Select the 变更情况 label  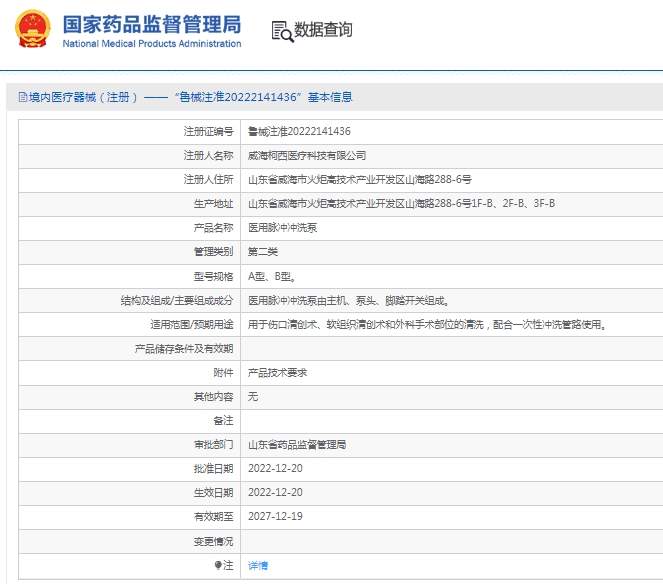pyautogui.click(x=214, y=541)
